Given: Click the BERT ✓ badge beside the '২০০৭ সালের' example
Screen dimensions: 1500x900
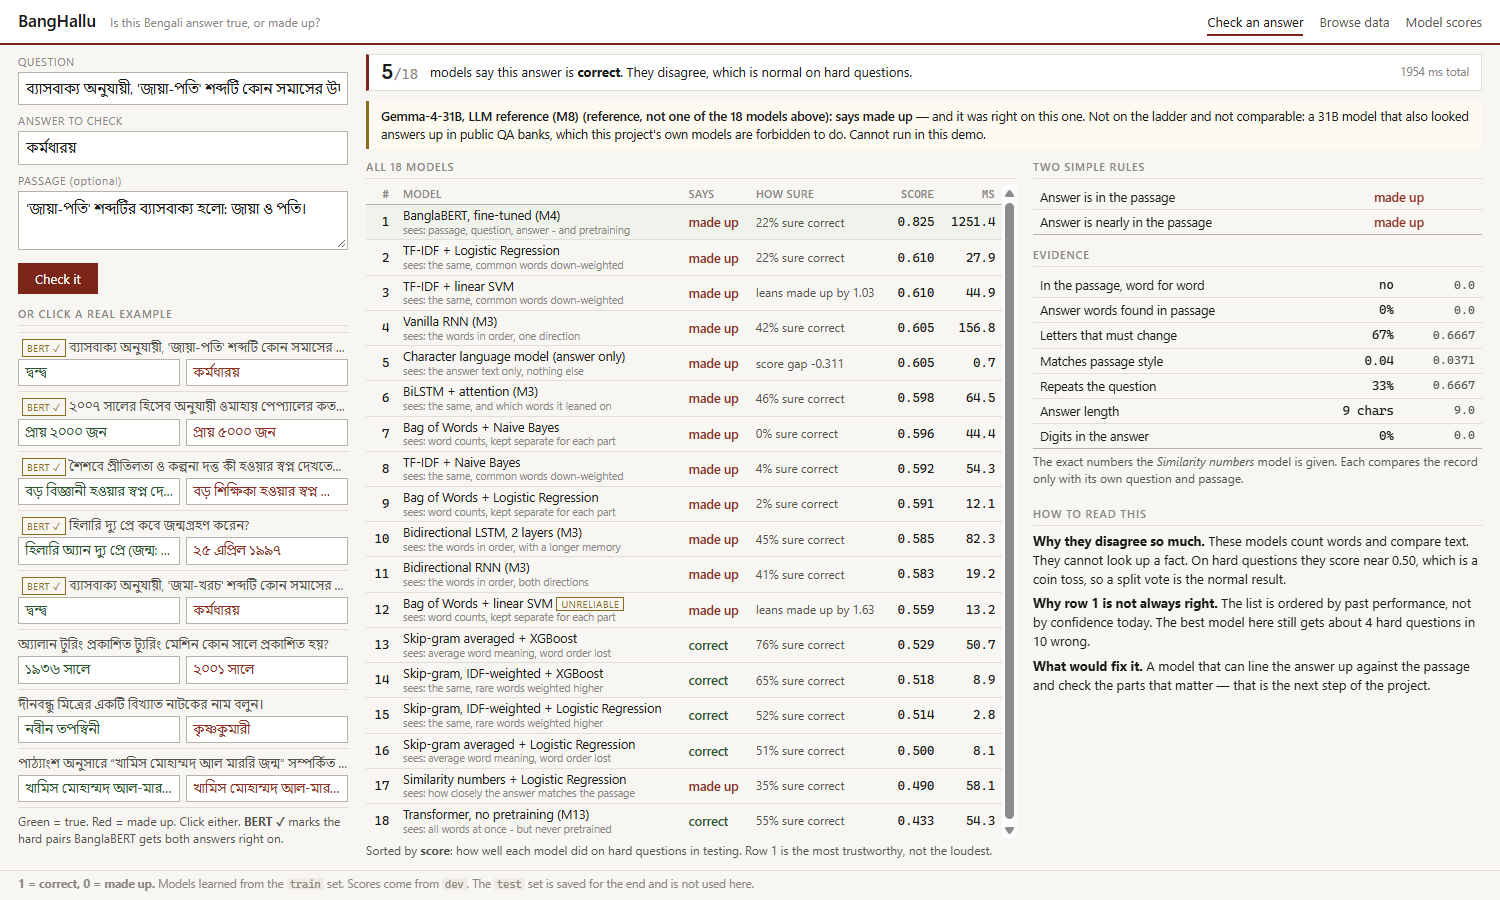Looking at the screenshot, I should click(x=44, y=408).
